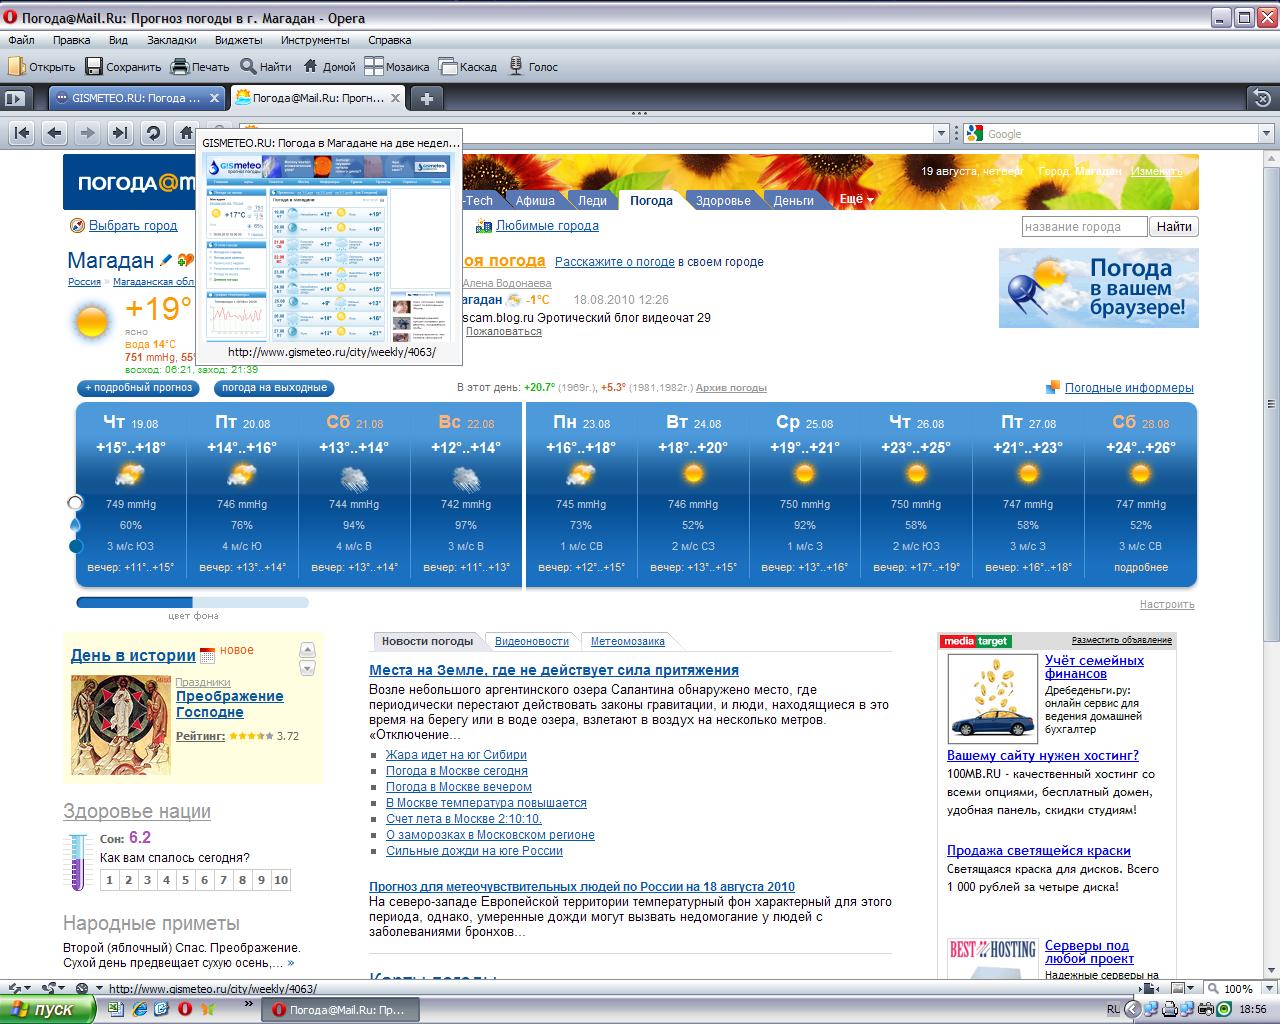Click the Сохранить (Save) floppy icon
The width and height of the screenshot is (1280, 1024).
(94, 67)
